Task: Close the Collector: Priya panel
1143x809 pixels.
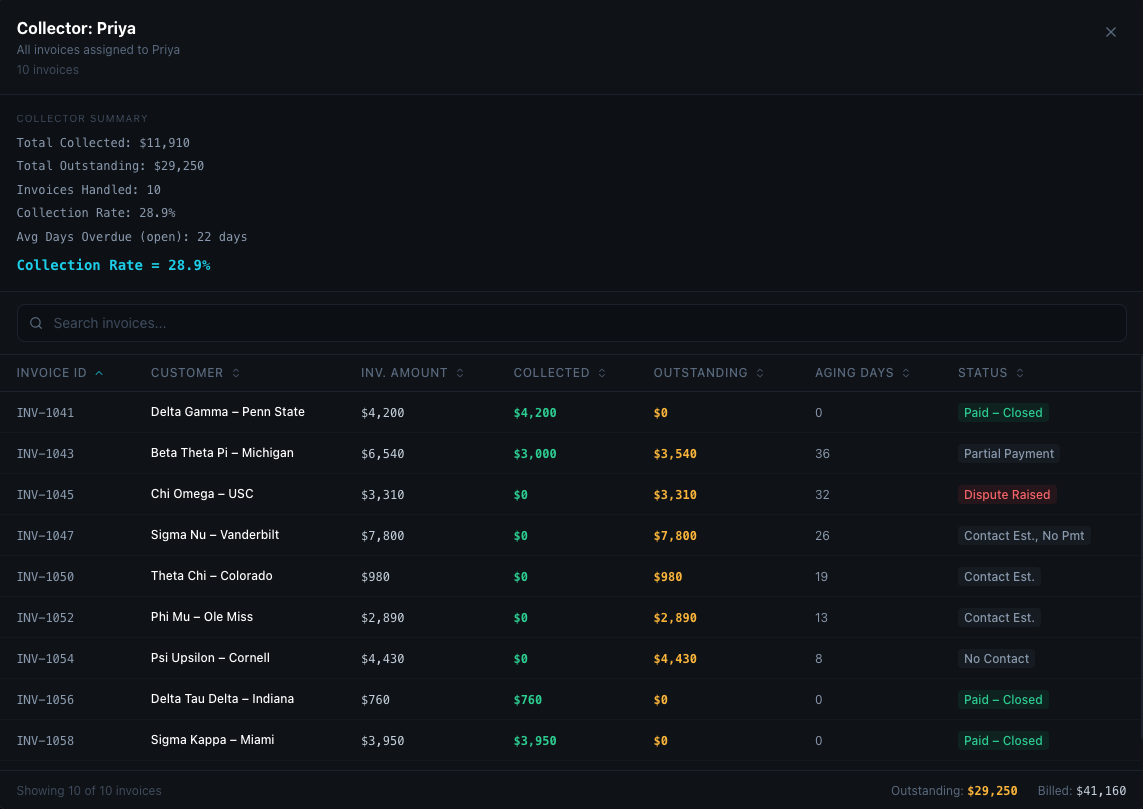Action: (x=1110, y=32)
